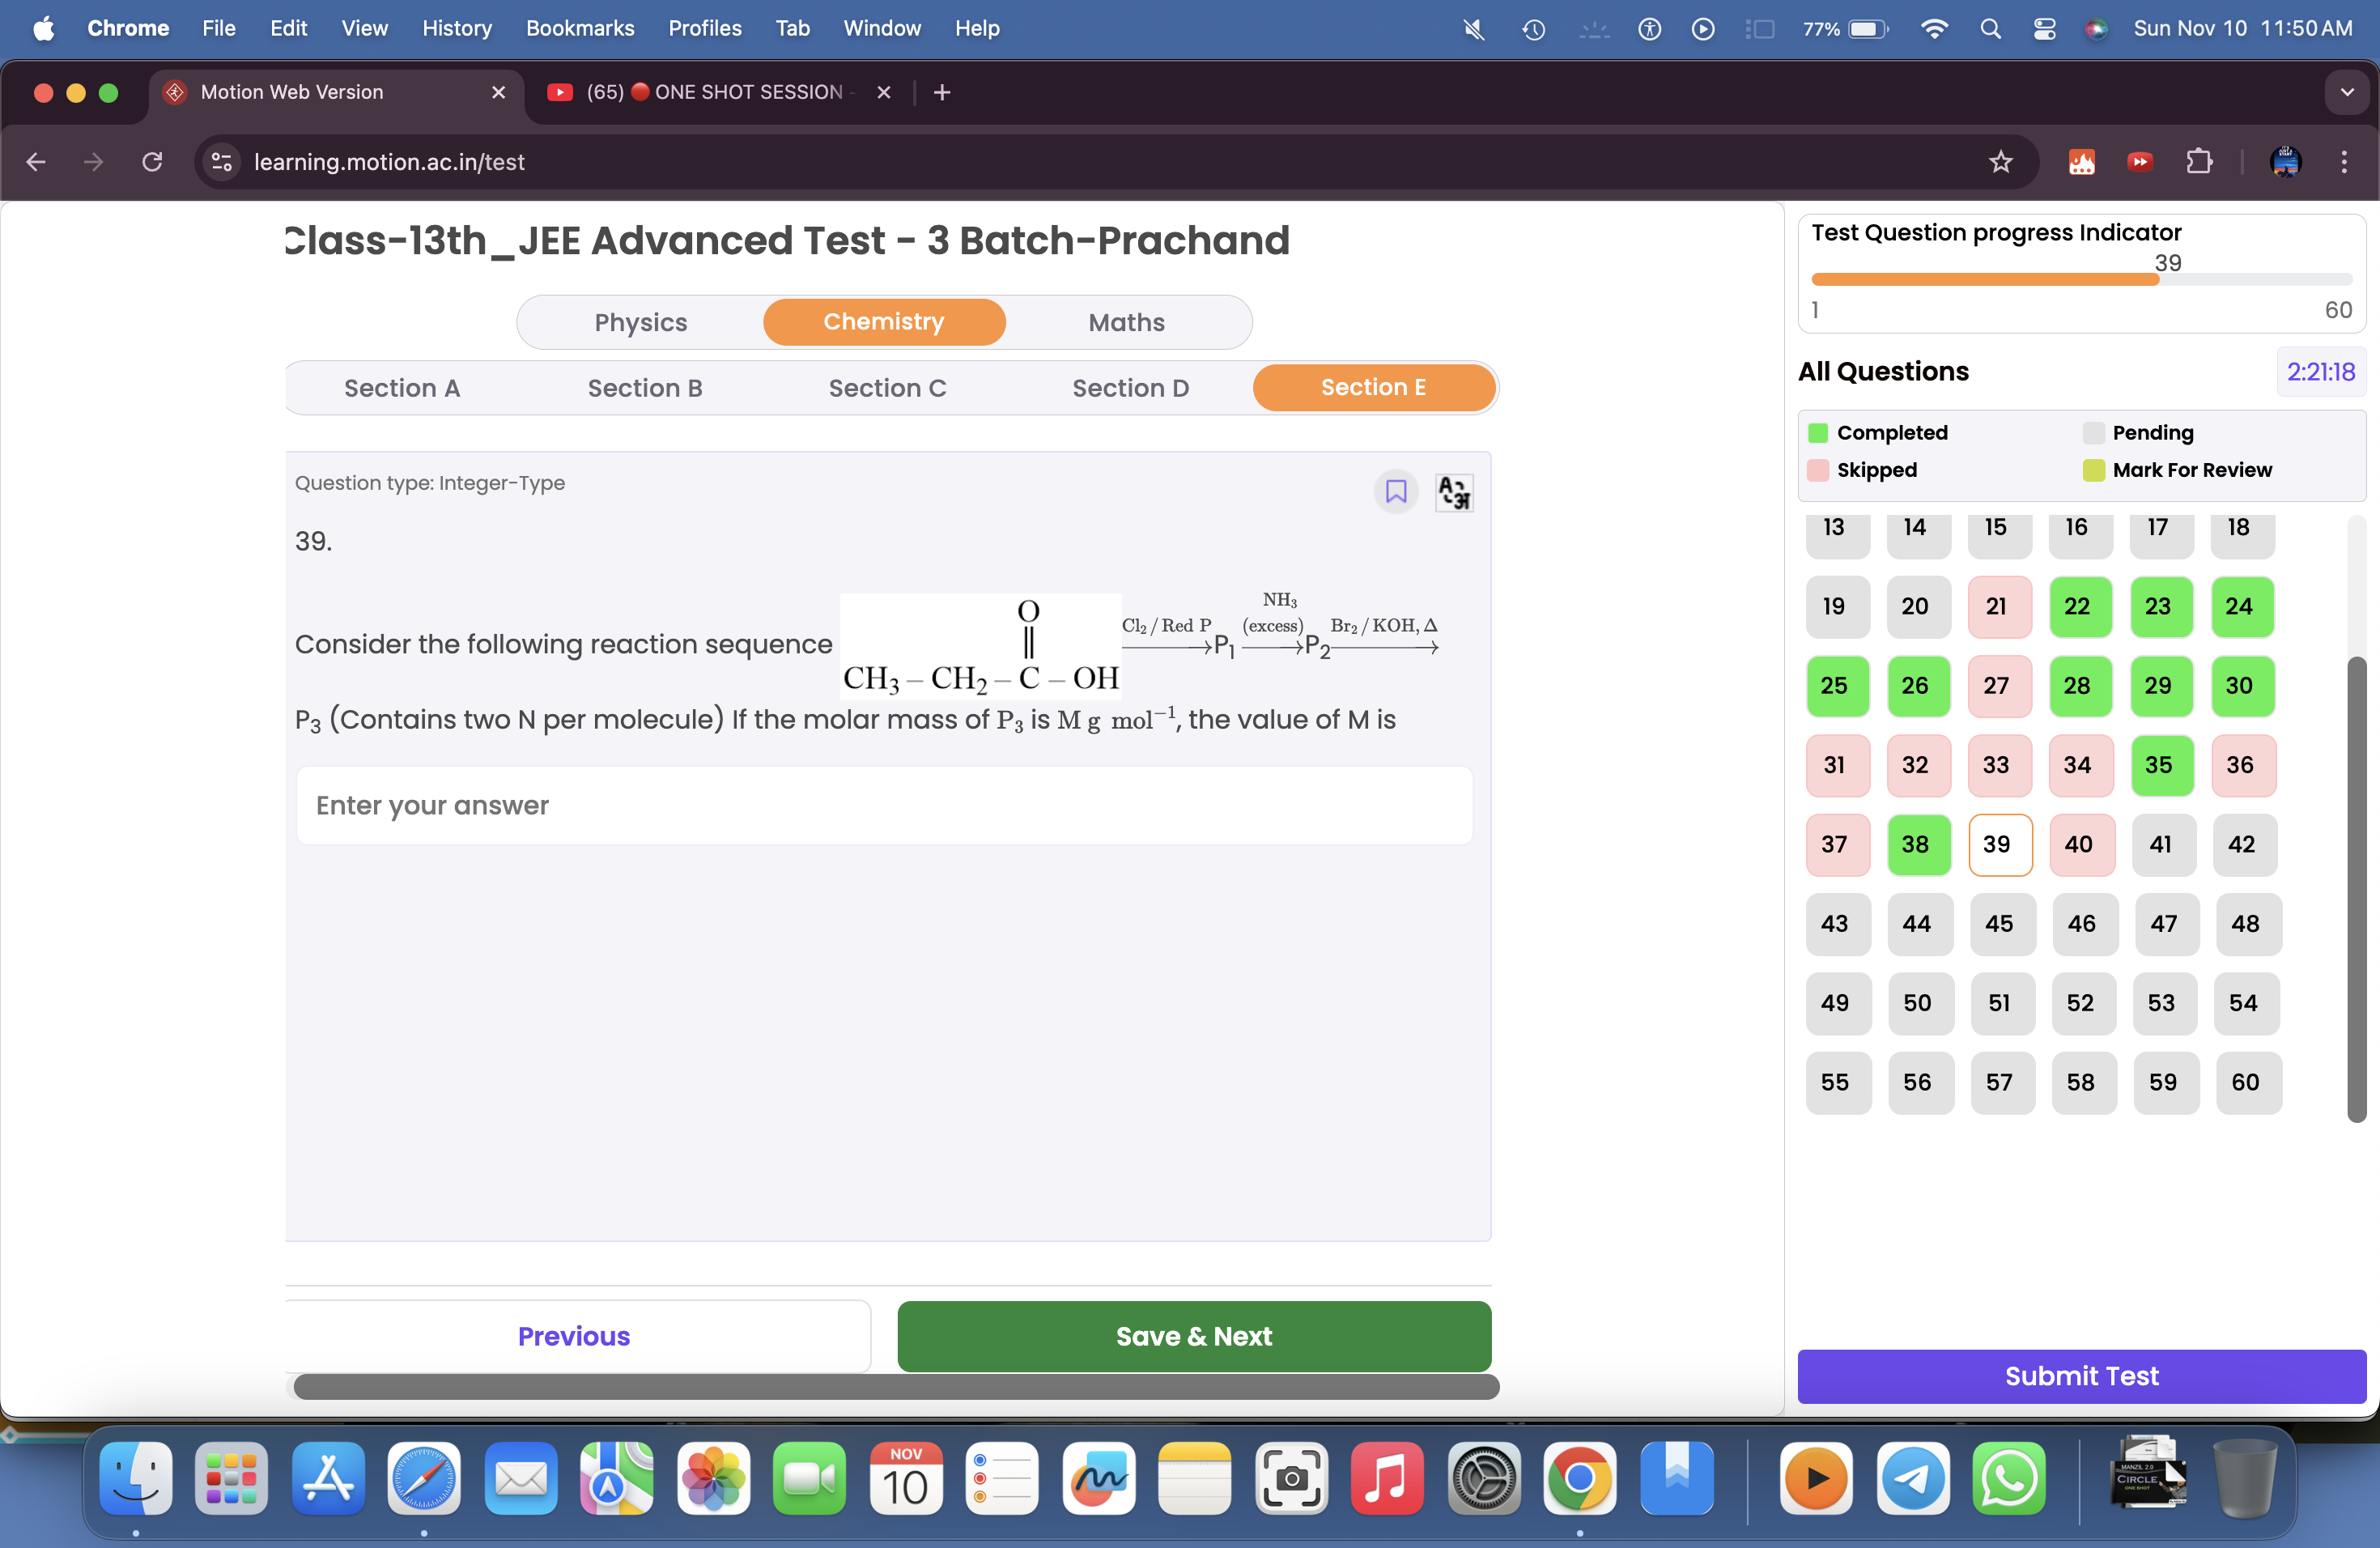
Task: Select the Chemistry tab
Action: (x=885, y=321)
